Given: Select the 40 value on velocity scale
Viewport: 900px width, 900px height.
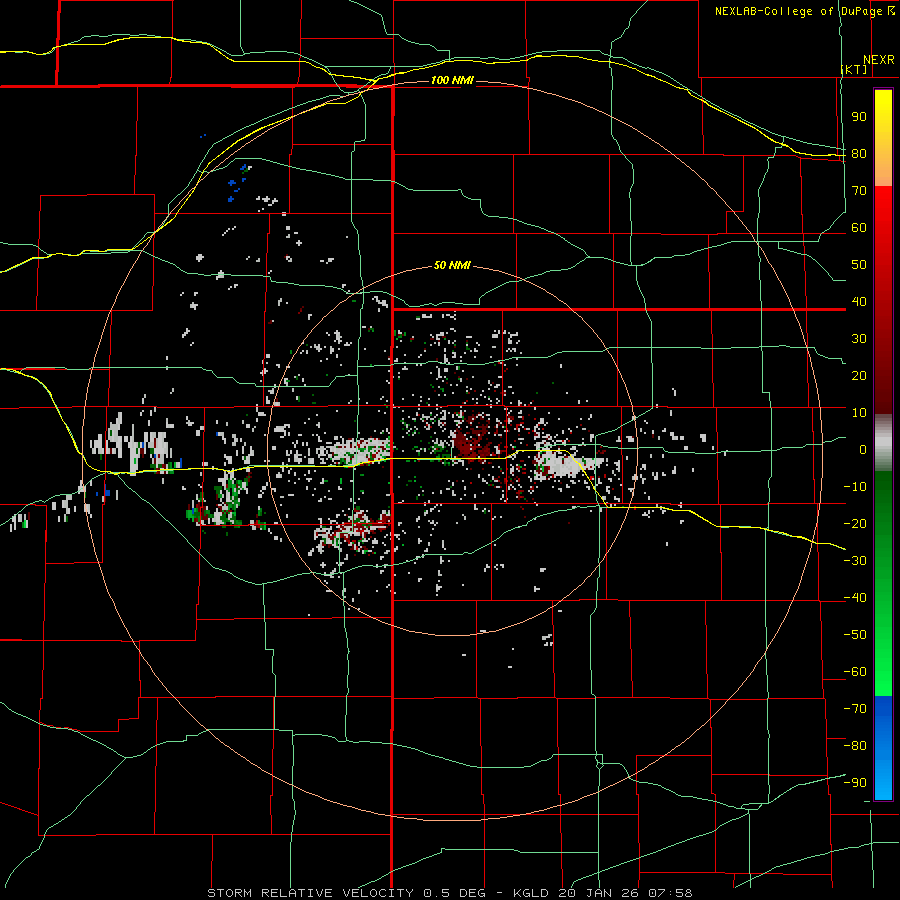Looking at the screenshot, I should (859, 301).
